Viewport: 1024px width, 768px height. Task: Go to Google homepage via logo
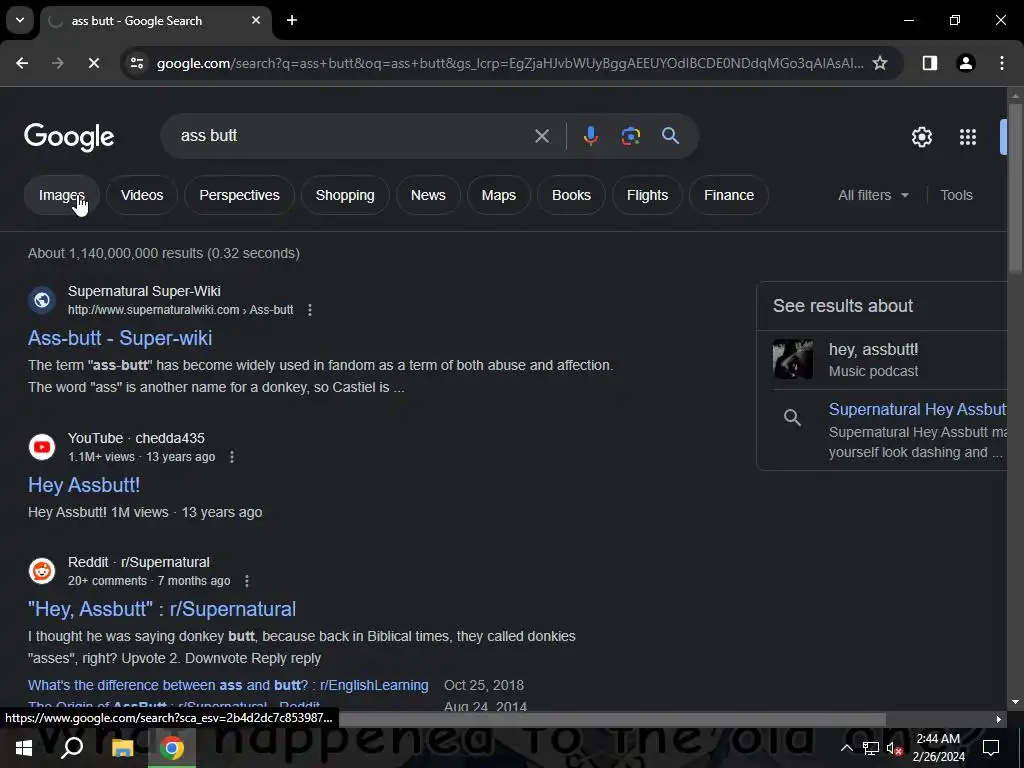(x=69, y=137)
